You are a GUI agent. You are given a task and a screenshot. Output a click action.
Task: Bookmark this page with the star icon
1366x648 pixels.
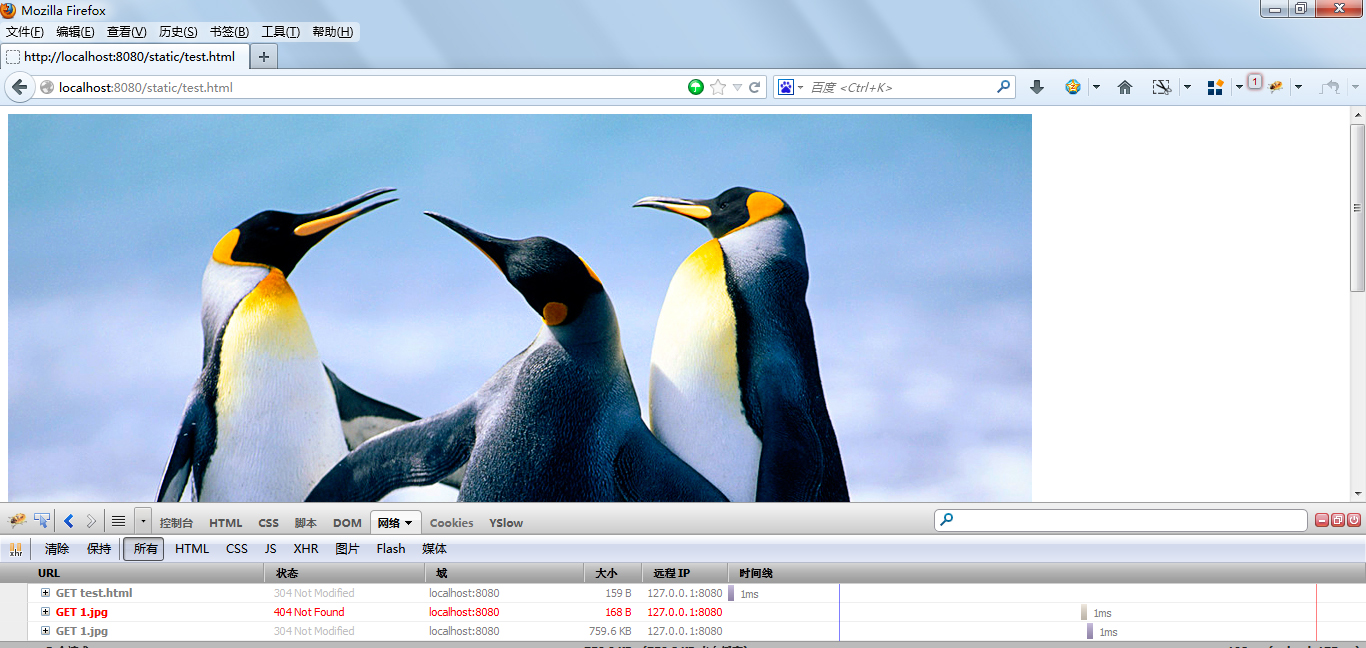click(x=718, y=87)
